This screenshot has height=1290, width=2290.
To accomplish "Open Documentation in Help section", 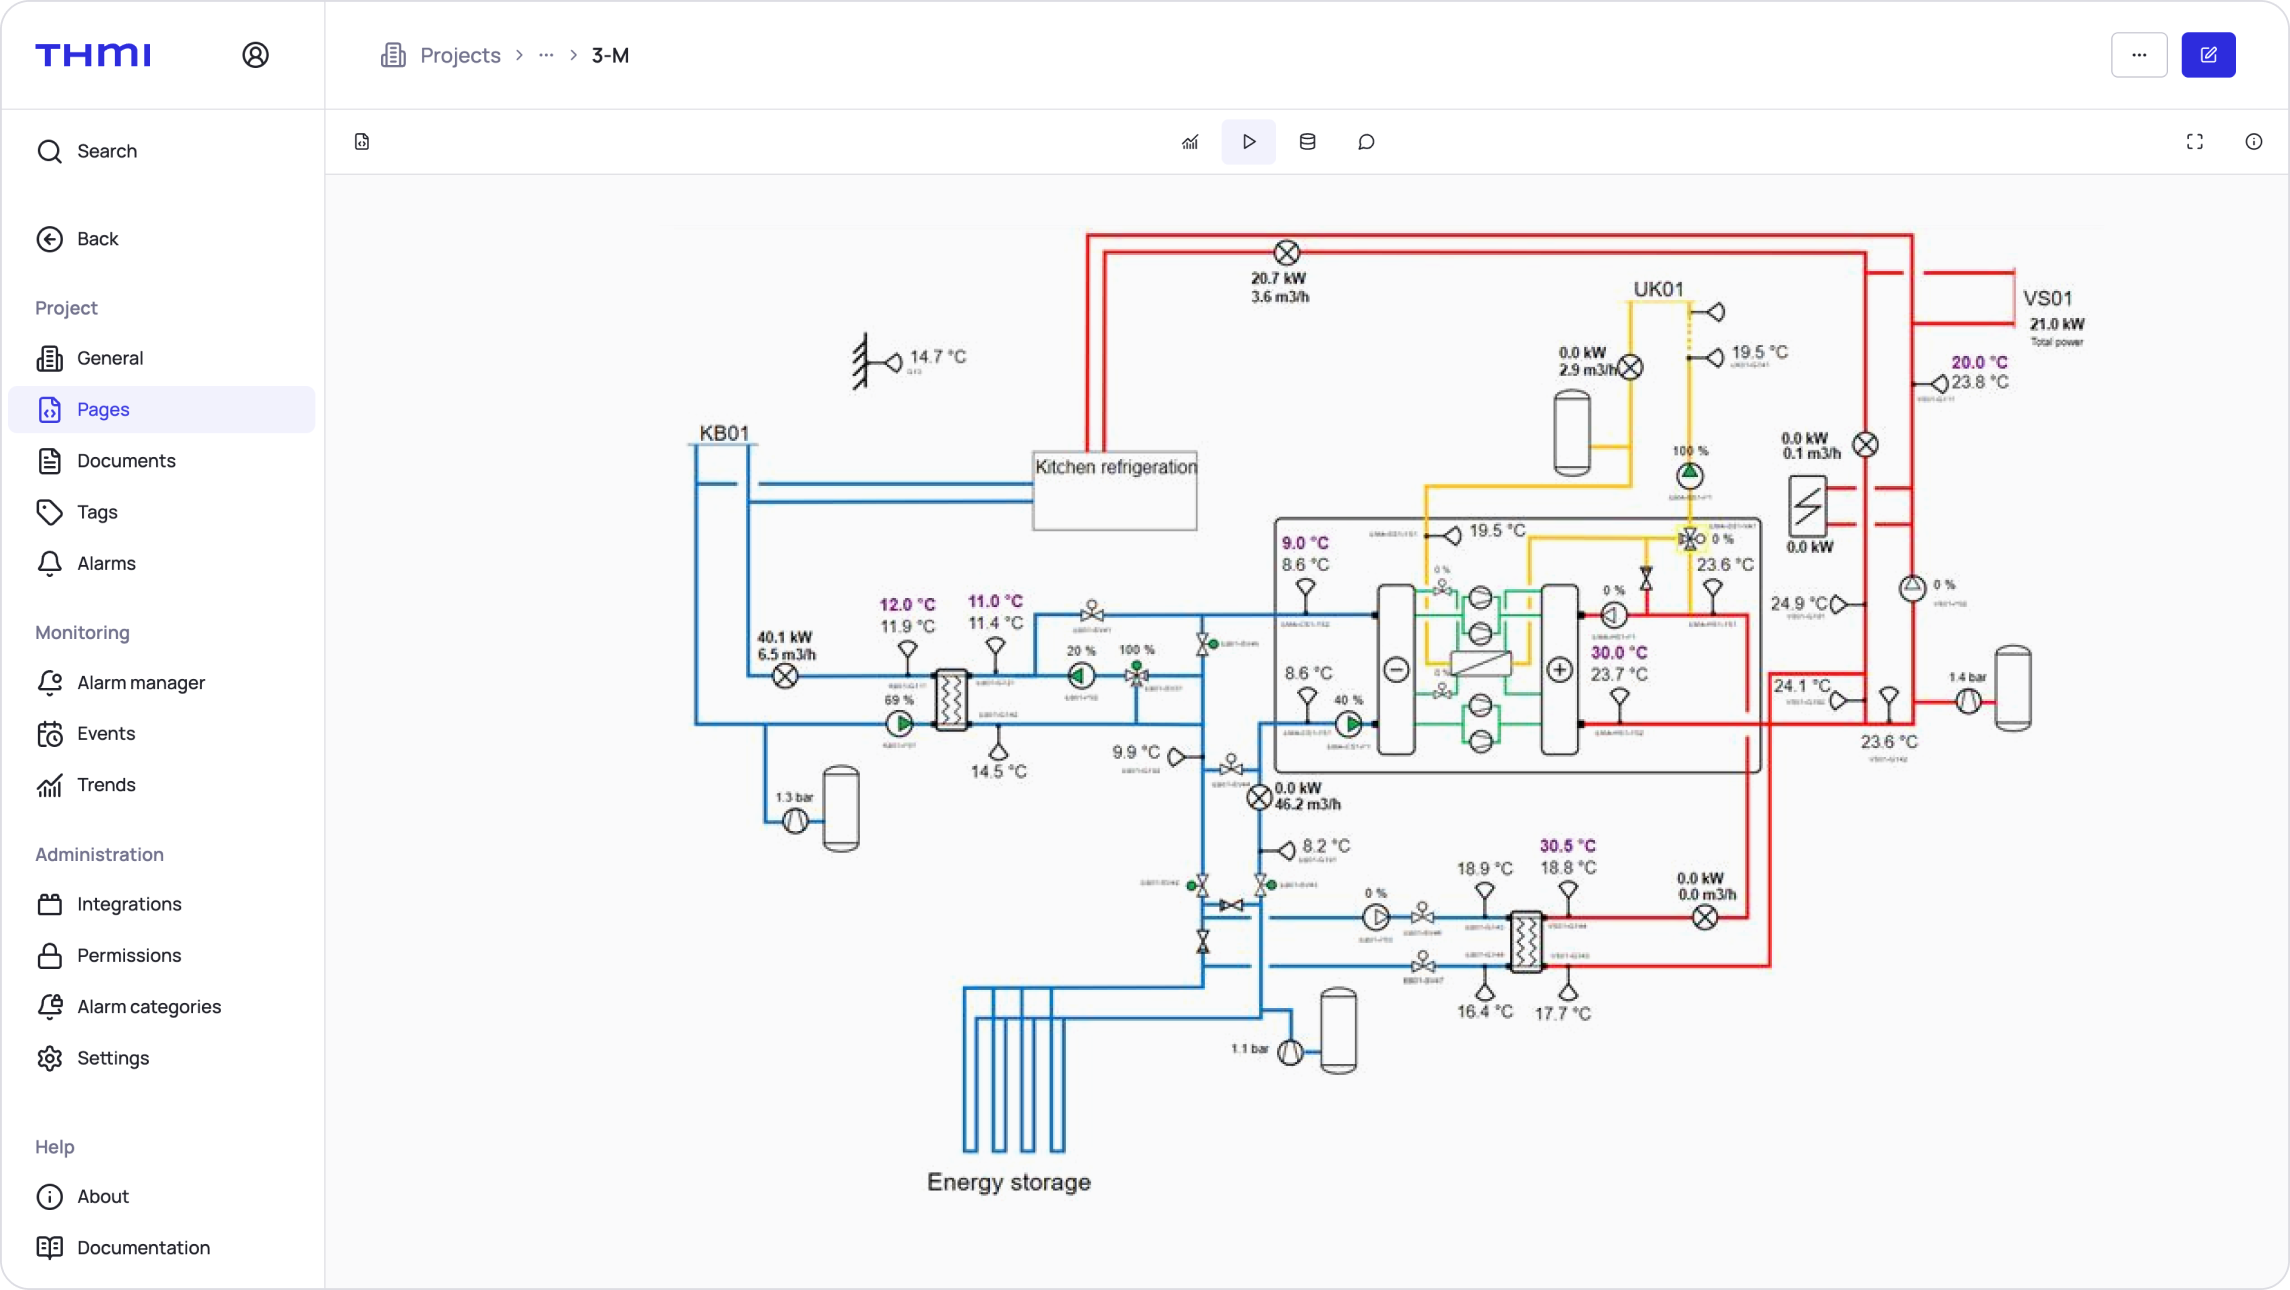I will coord(143,1247).
